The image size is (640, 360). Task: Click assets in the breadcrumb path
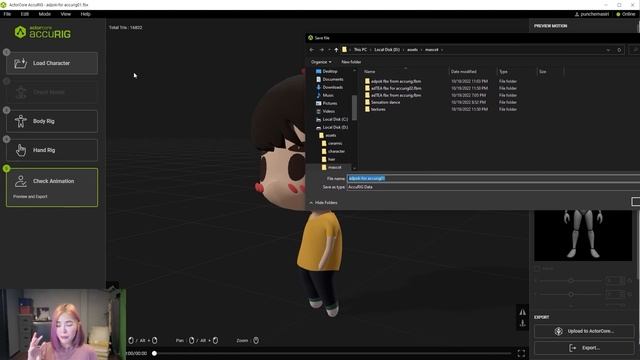click(412, 50)
